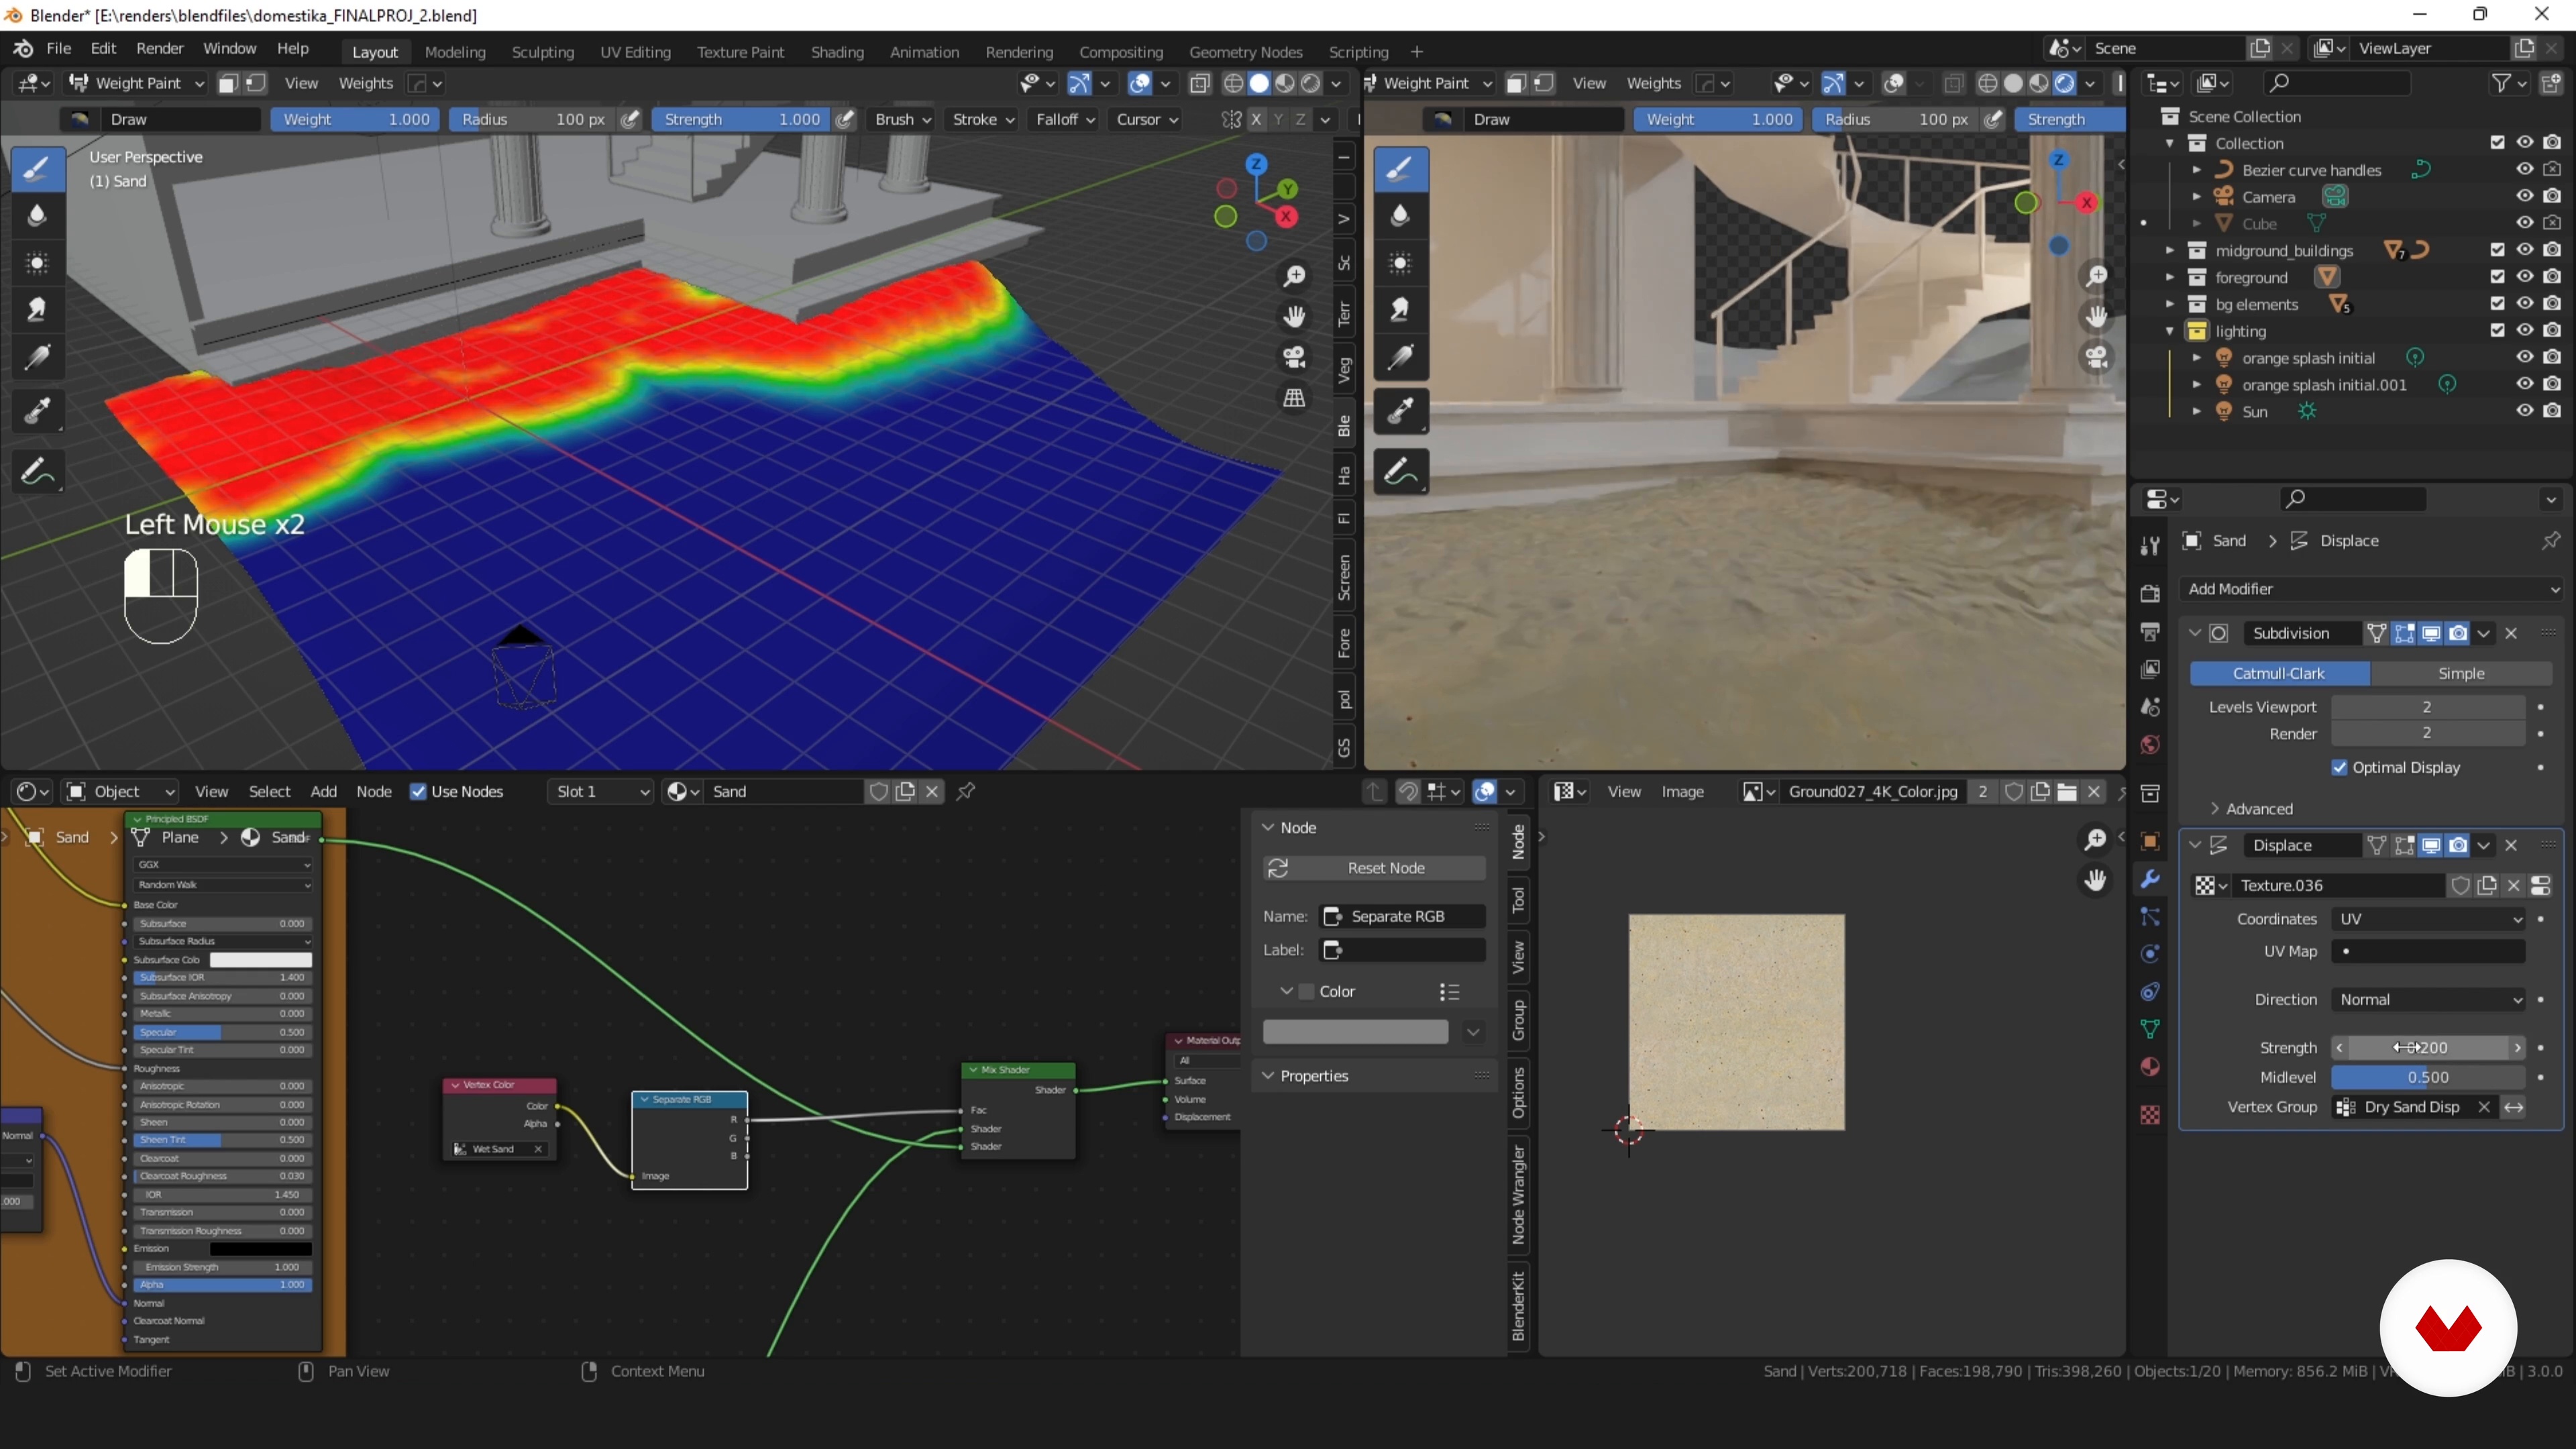Click the Levels Viewport value field

click(x=2429, y=707)
